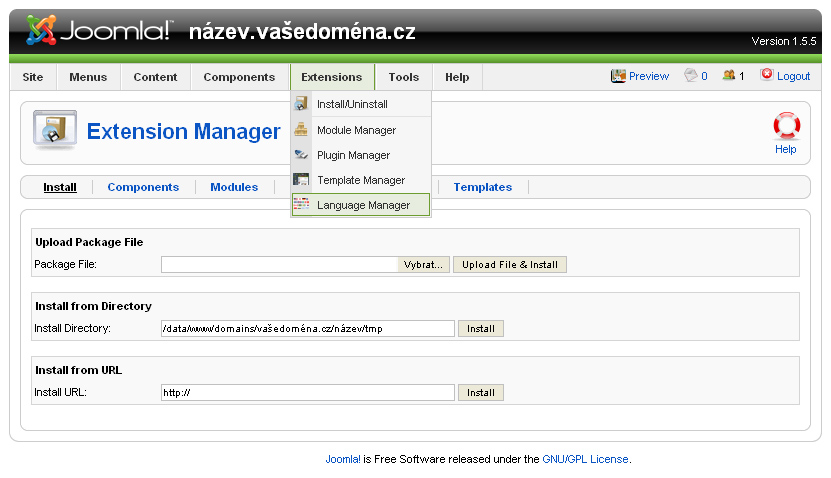831x478 pixels.
Task: Click the Help lifebuoy icon
Action: pyautogui.click(x=786, y=126)
